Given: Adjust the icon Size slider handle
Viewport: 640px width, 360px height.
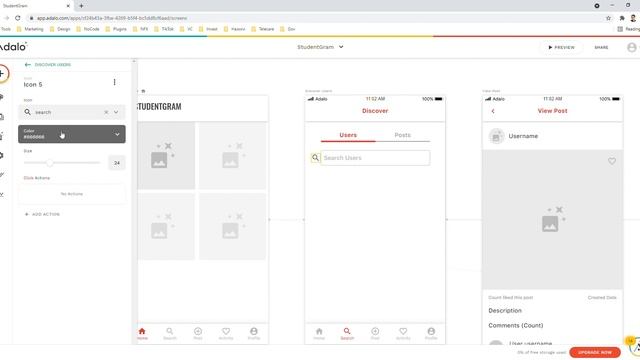Looking at the screenshot, I should [x=49, y=163].
